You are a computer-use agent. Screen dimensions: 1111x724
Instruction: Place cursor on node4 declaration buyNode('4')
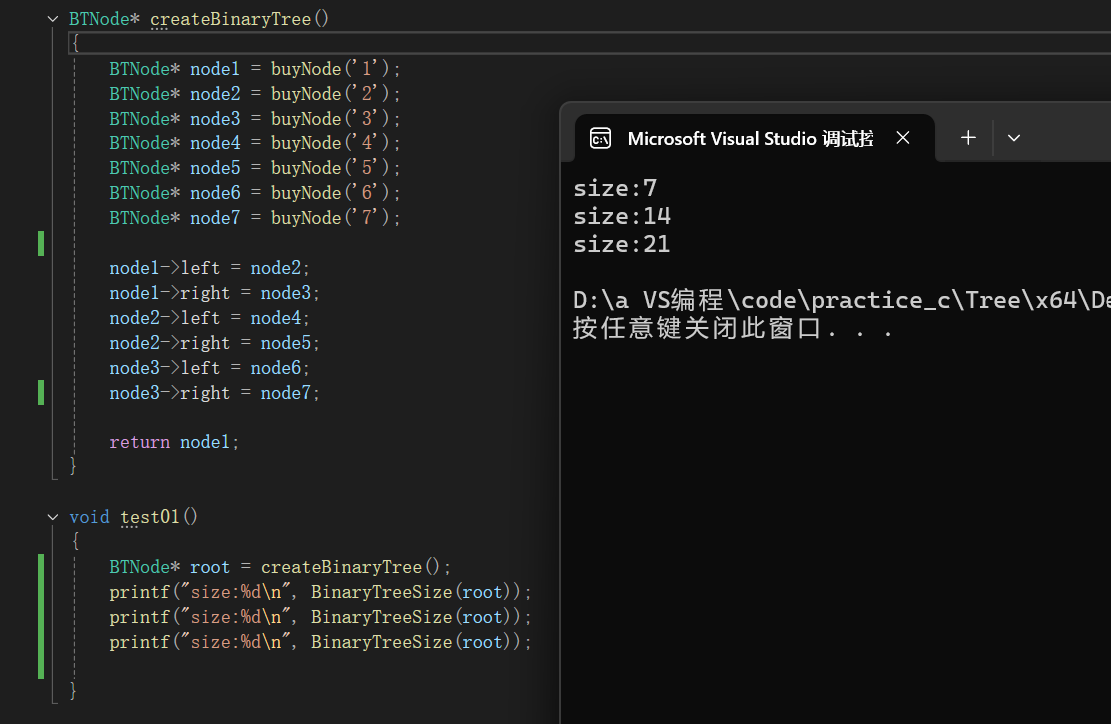click(x=254, y=143)
